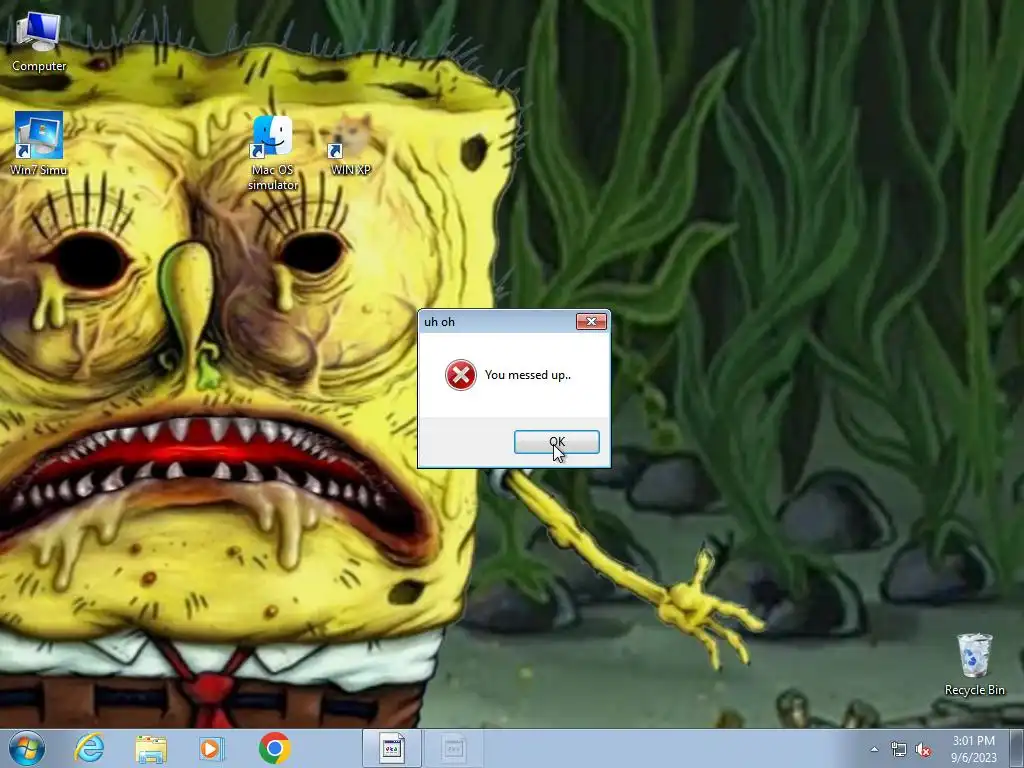Open the Windows Start orb
The image size is (1024, 768).
click(27, 748)
